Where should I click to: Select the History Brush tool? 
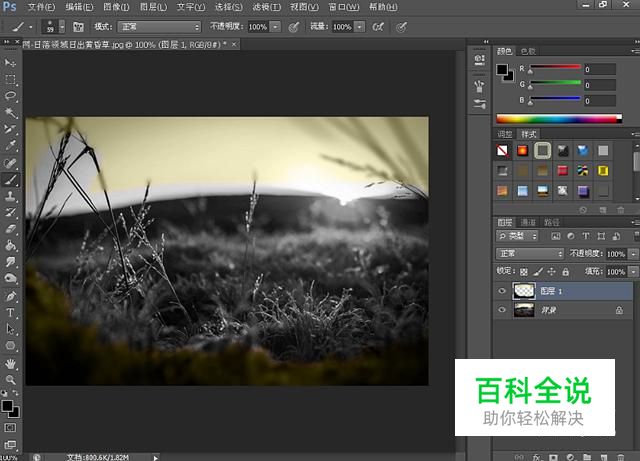(10, 212)
